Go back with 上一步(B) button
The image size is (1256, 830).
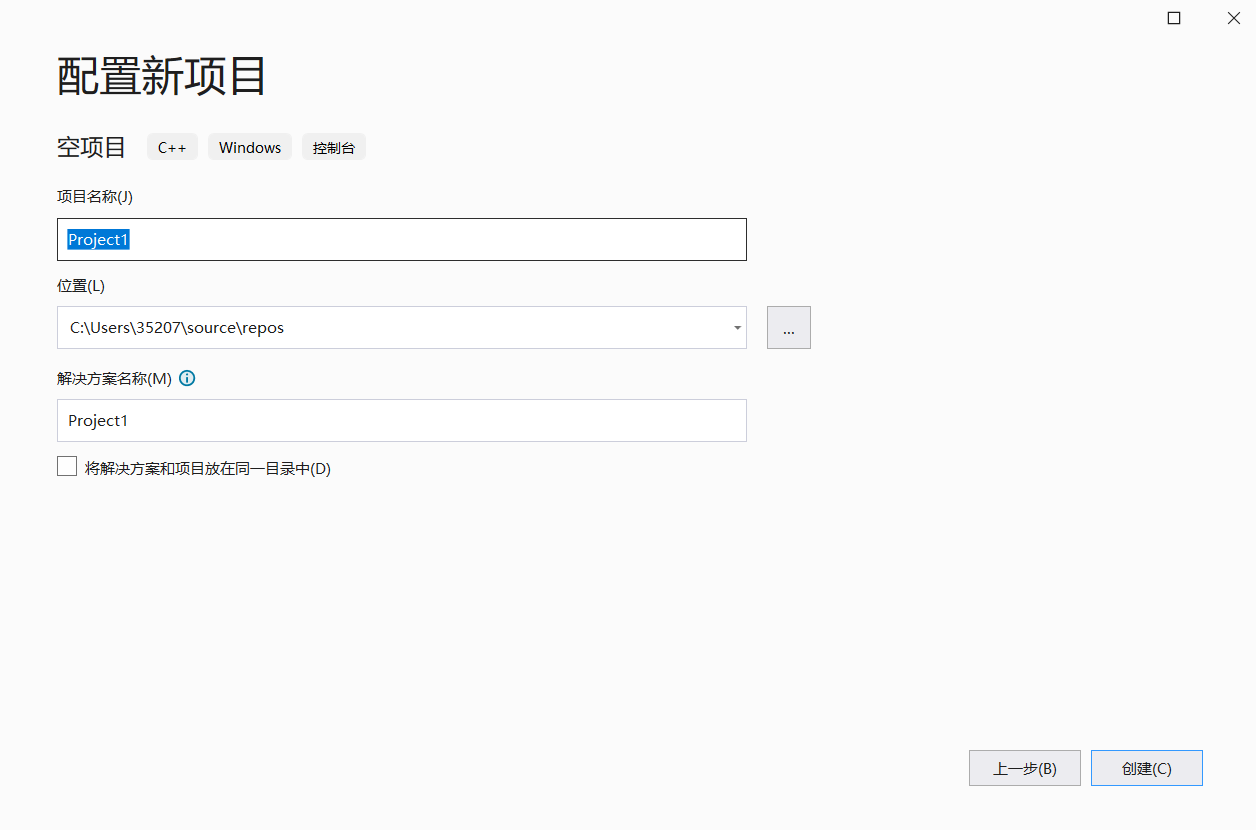point(1025,768)
